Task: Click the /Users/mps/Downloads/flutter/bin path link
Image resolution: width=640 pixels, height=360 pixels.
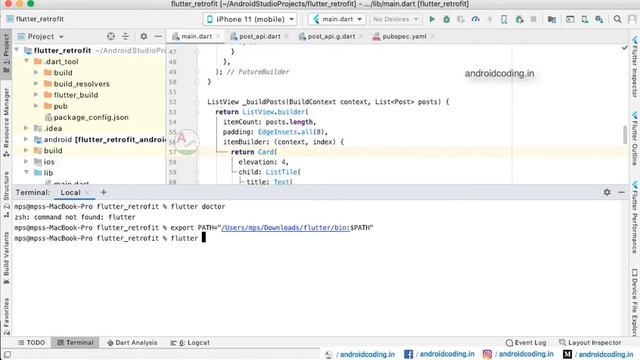Action: coord(285,228)
